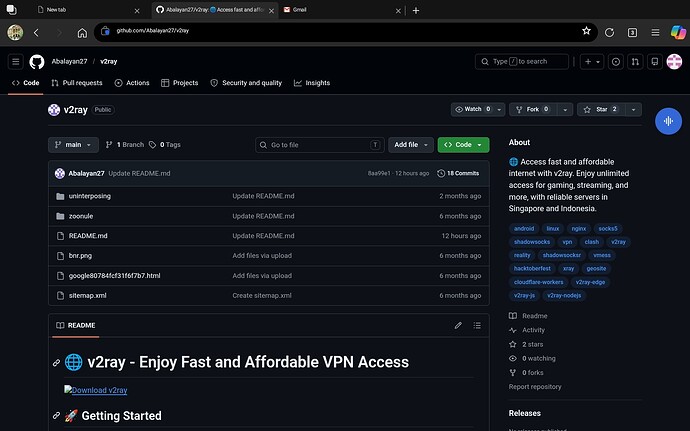The height and width of the screenshot is (431, 690).
Task: Open the pull requests icon in GitHub header
Action: (635, 62)
